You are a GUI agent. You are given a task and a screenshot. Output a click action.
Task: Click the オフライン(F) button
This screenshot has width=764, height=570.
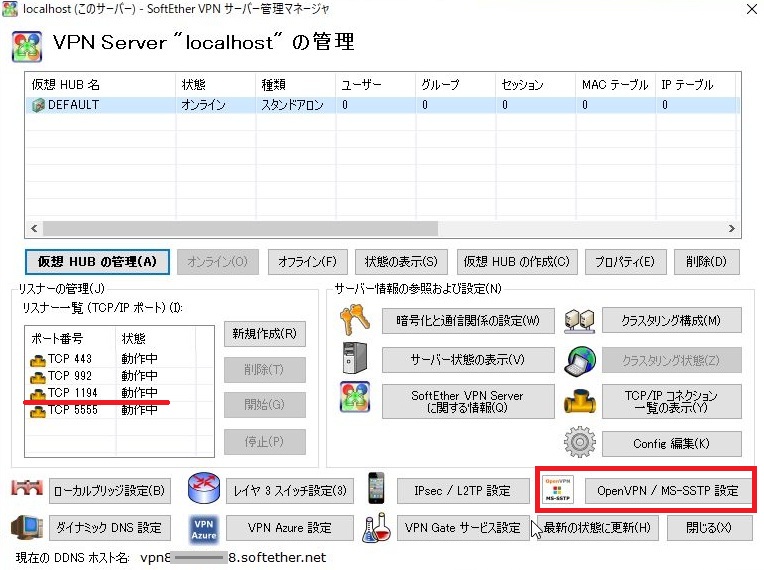tap(307, 262)
